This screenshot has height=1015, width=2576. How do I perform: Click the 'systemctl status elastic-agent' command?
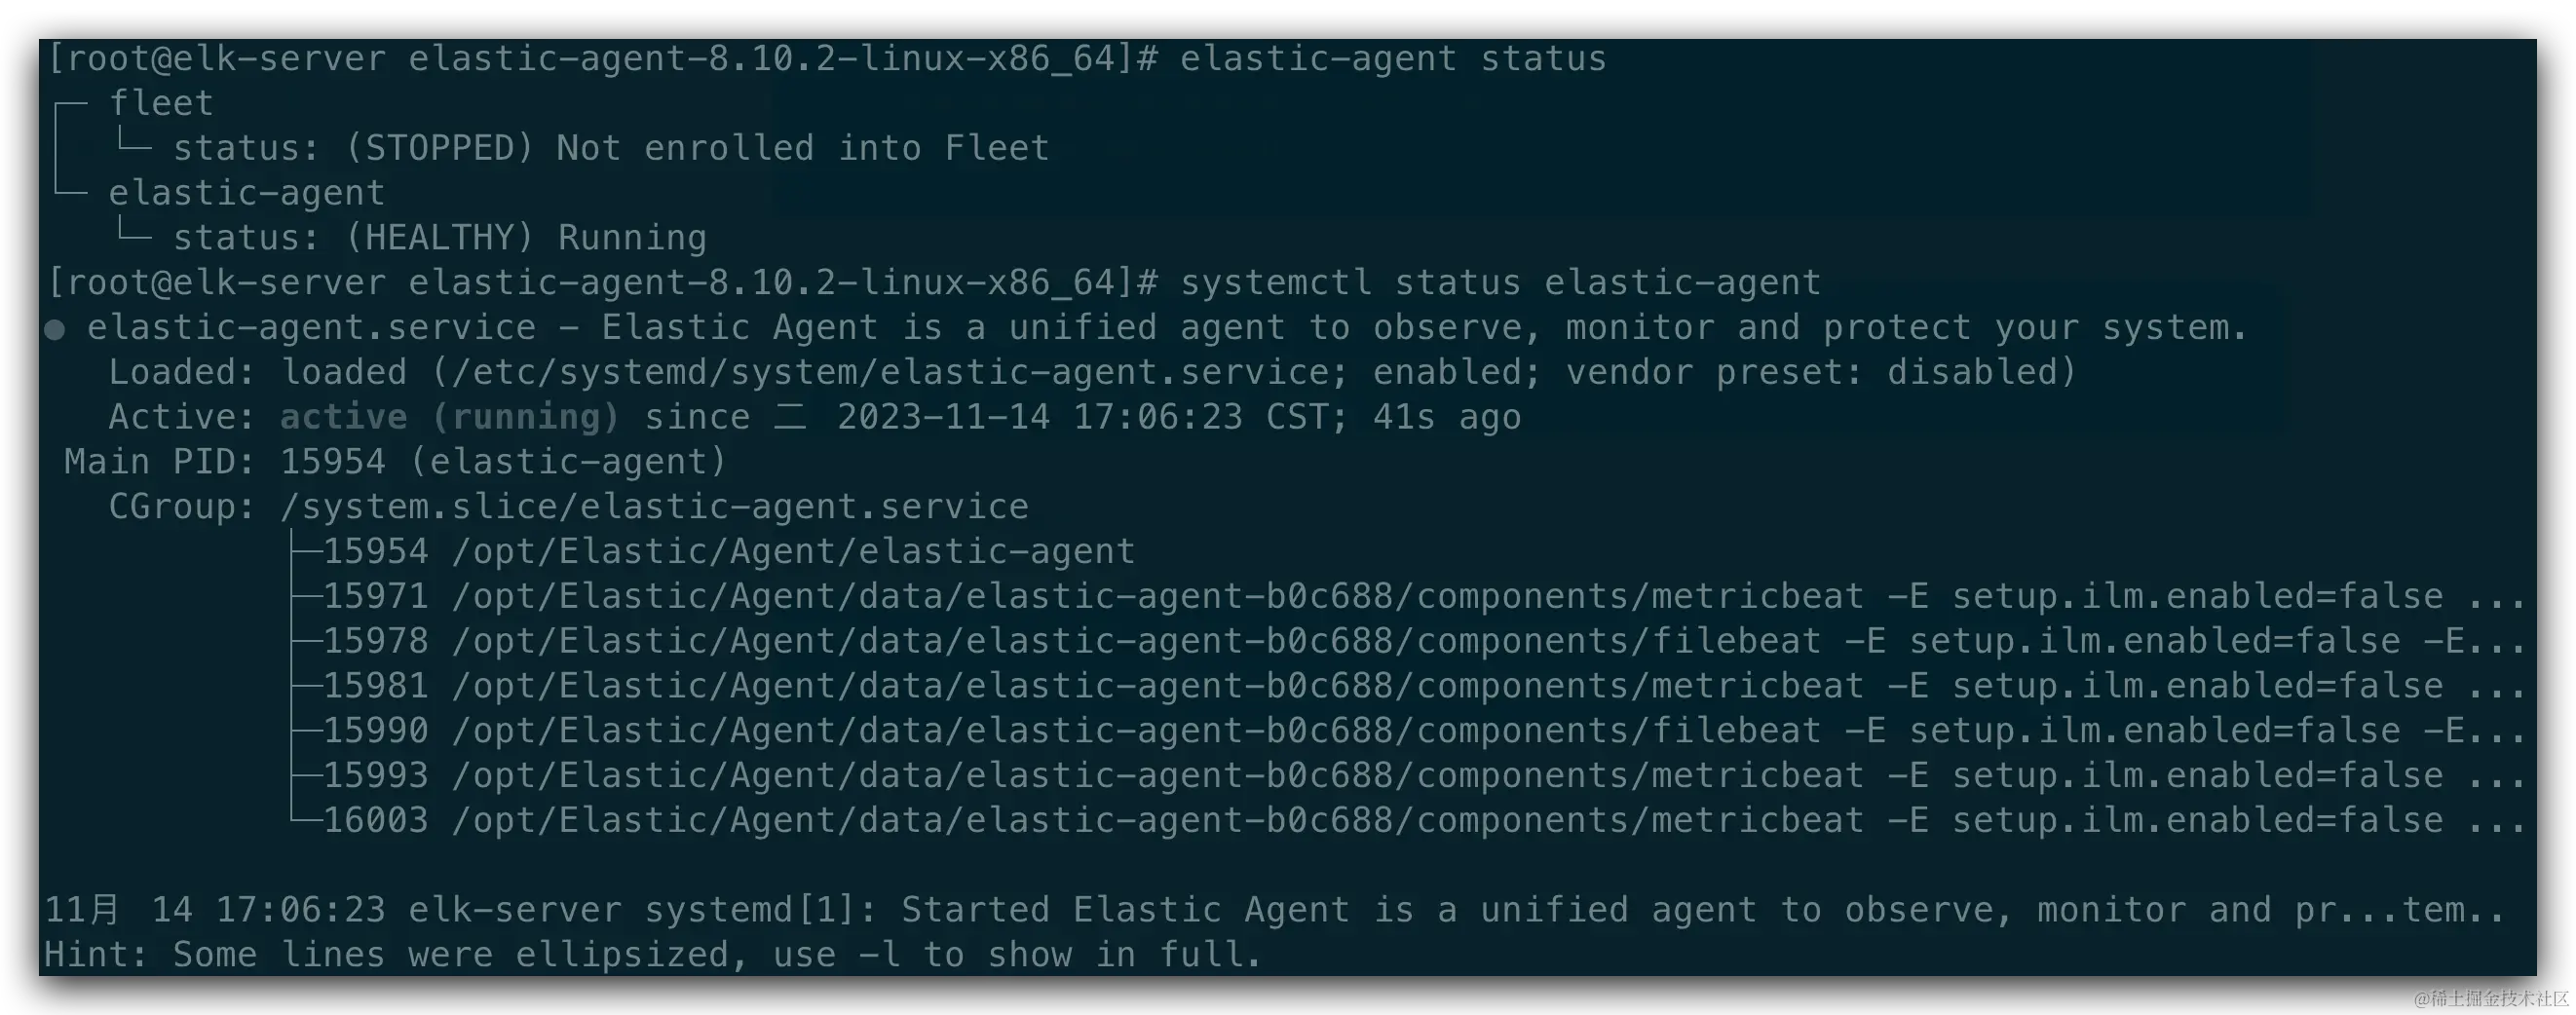[1500, 282]
